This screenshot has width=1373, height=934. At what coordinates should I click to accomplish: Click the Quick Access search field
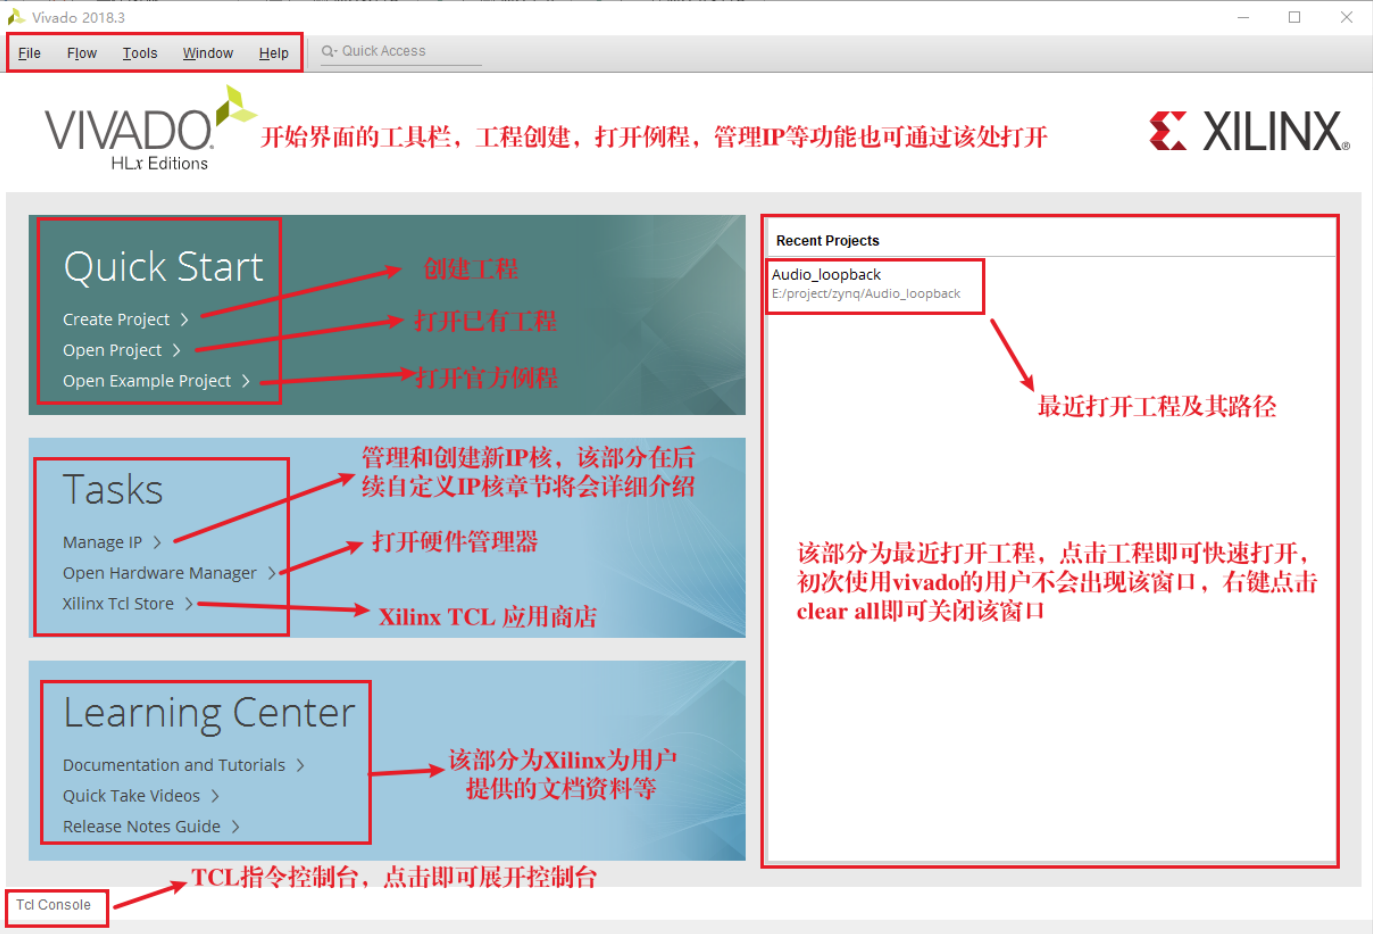(401, 51)
